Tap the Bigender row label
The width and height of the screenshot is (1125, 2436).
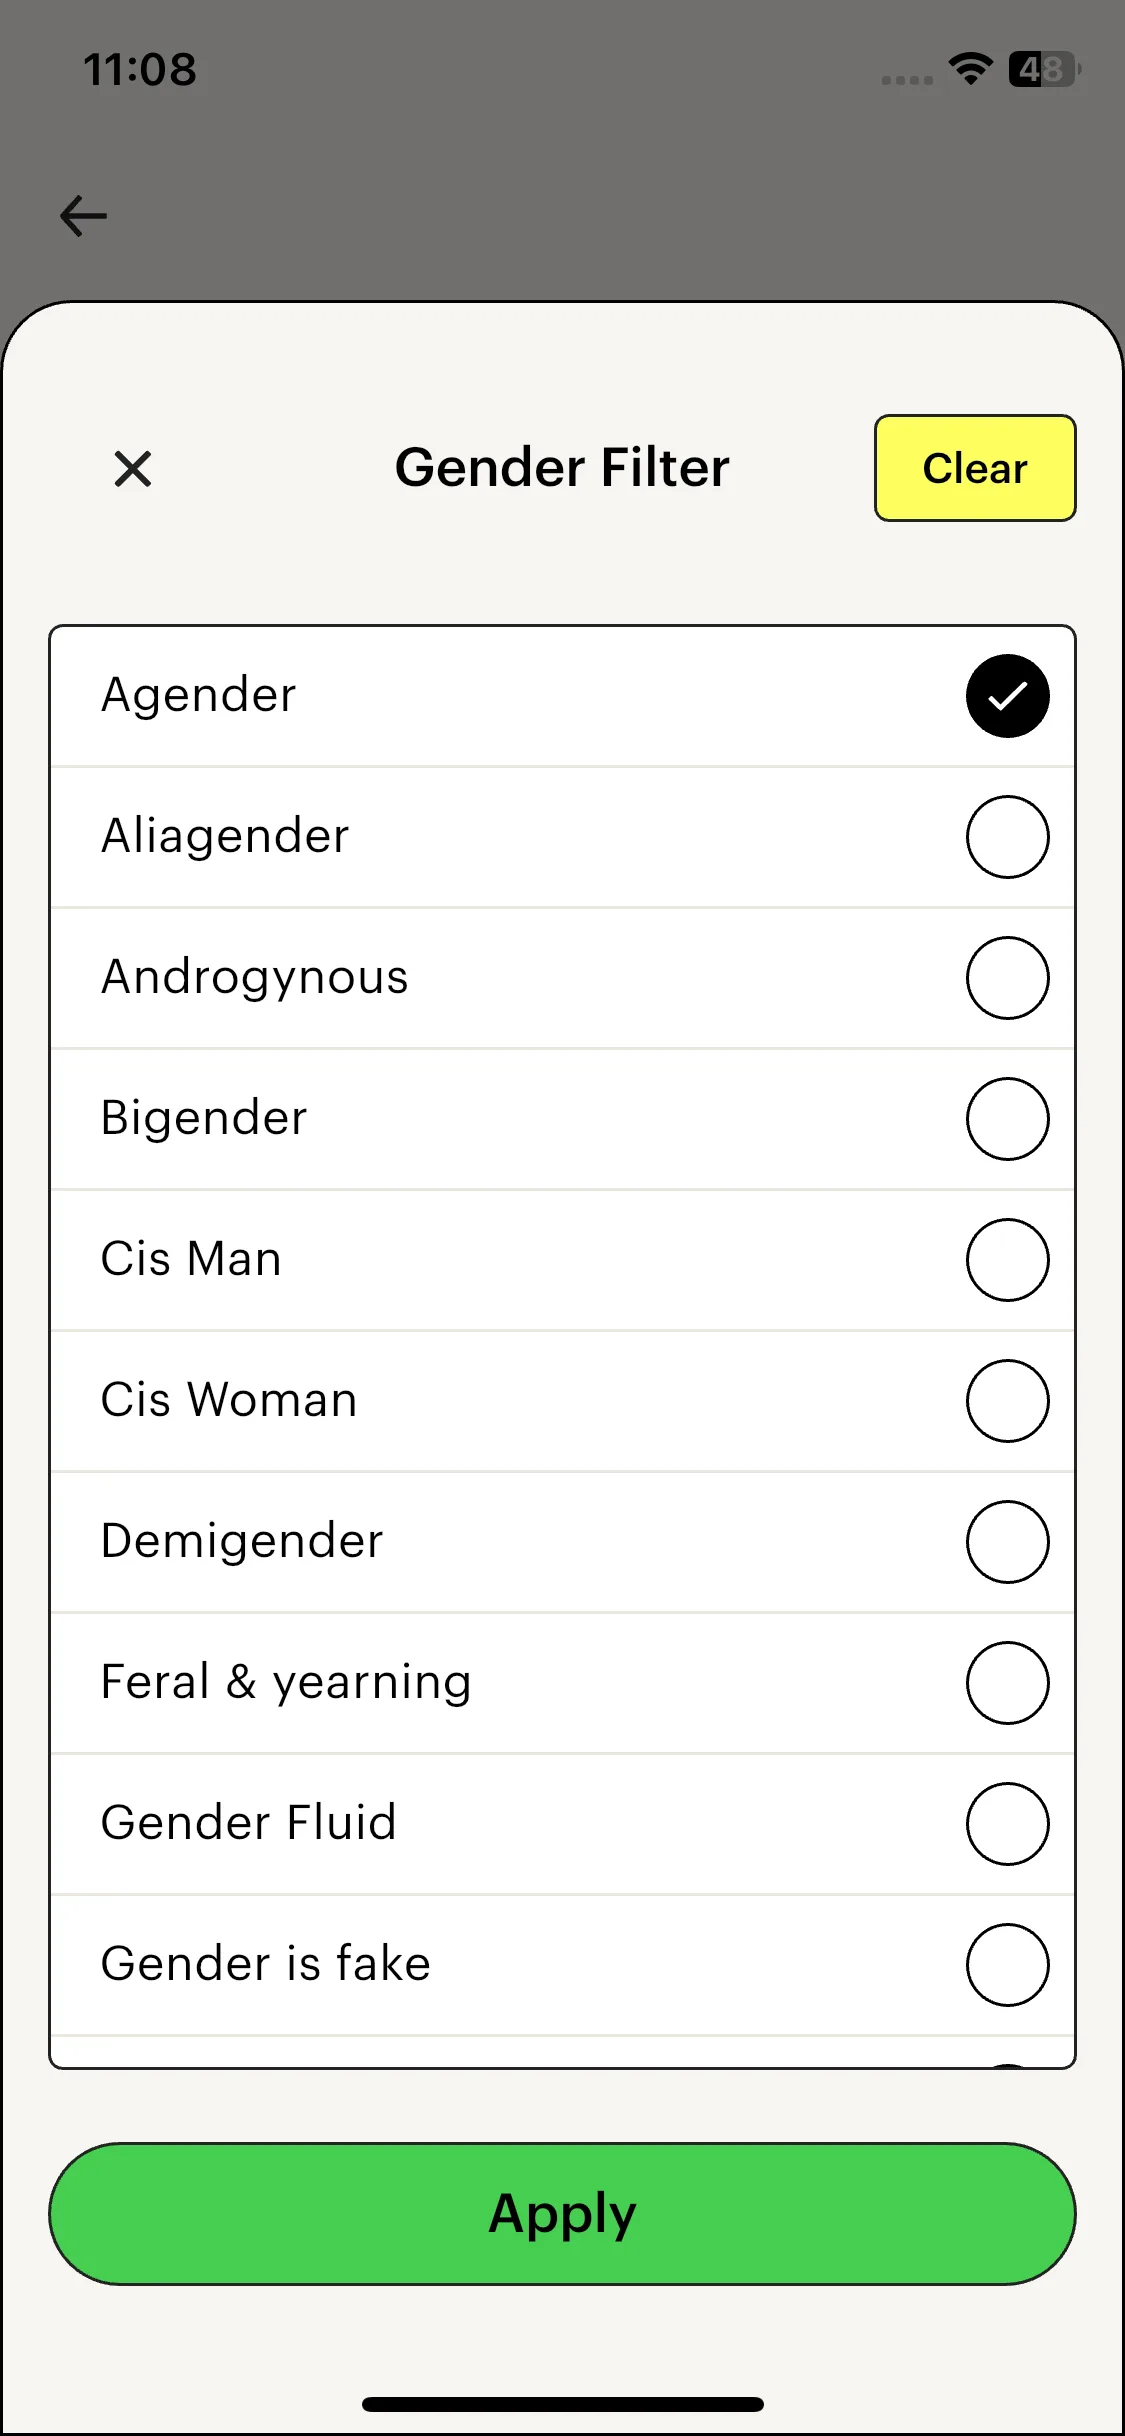tap(204, 1118)
